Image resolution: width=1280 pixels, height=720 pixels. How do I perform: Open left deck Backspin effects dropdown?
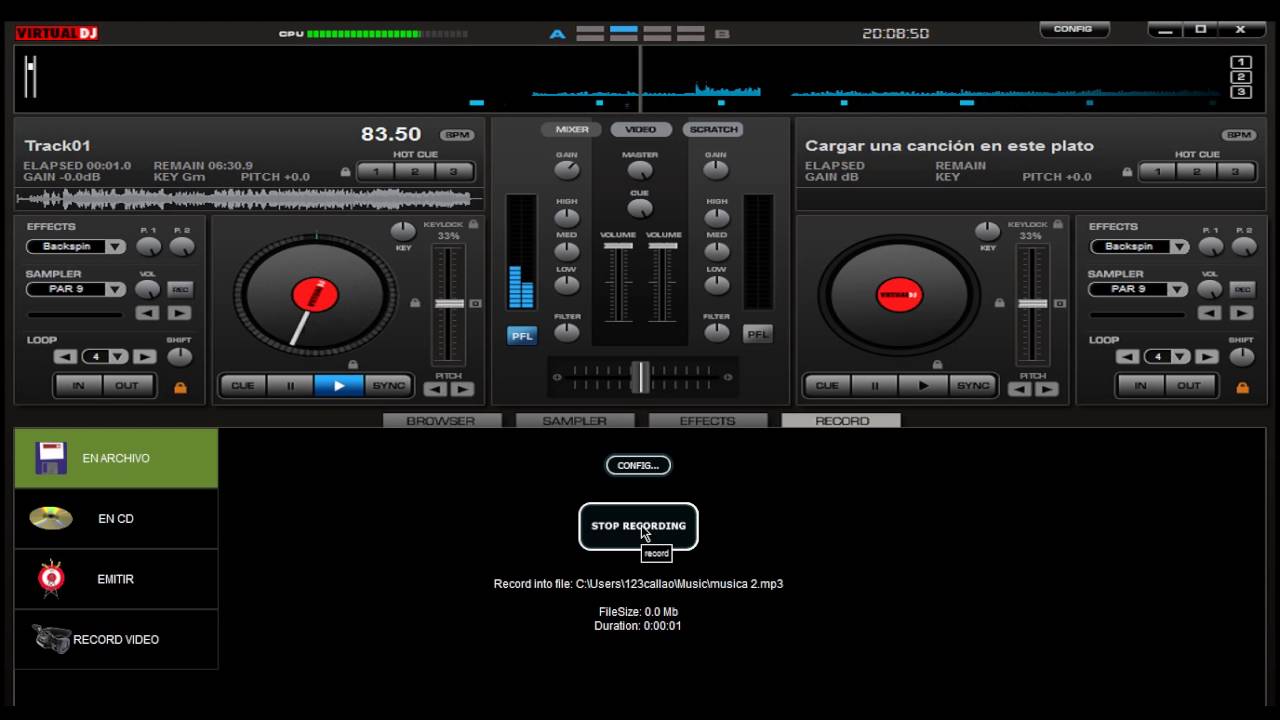(116, 246)
